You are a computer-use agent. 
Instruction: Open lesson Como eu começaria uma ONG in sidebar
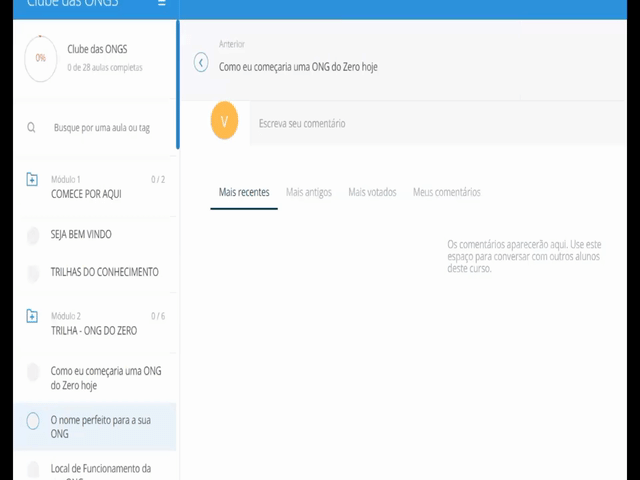pos(105,378)
